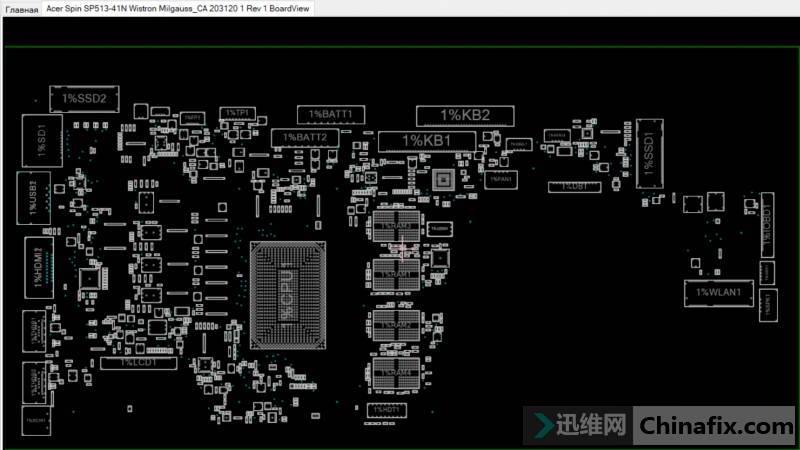Click the 1%KB1 keyboard connector
Image resolution: width=800 pixels, height=450 pixels.
coord(427,141)
